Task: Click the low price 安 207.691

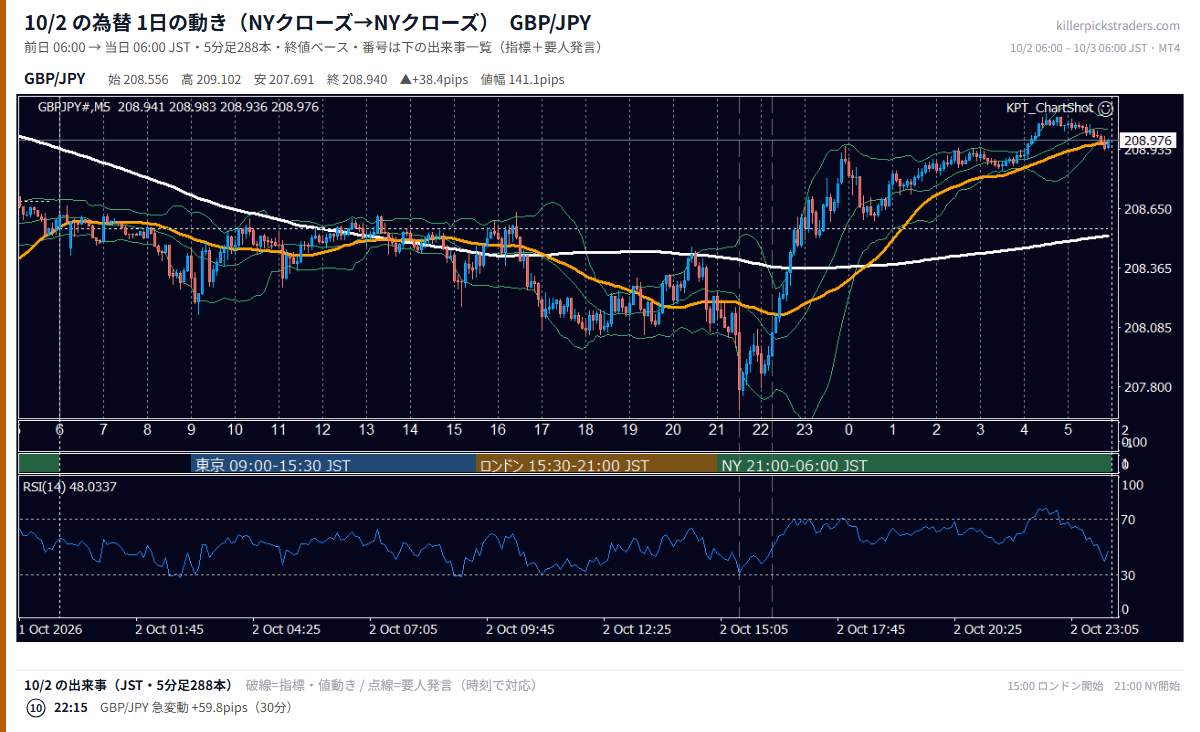Action: tap(285, 79)
